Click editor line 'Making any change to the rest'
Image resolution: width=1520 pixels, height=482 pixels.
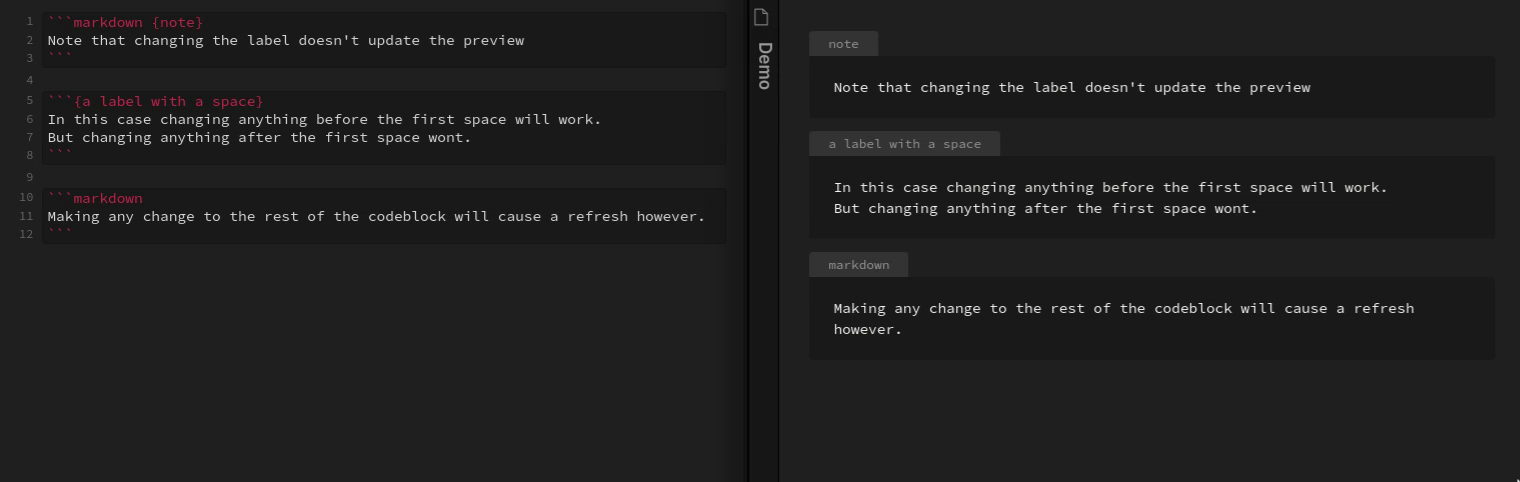point(376,217)
